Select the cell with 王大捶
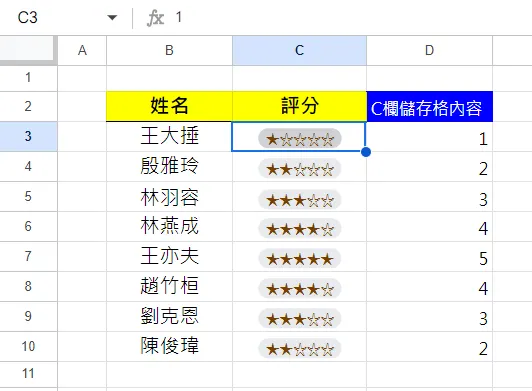The width and height of the screenshot is (532, 391). click(169, 136)
